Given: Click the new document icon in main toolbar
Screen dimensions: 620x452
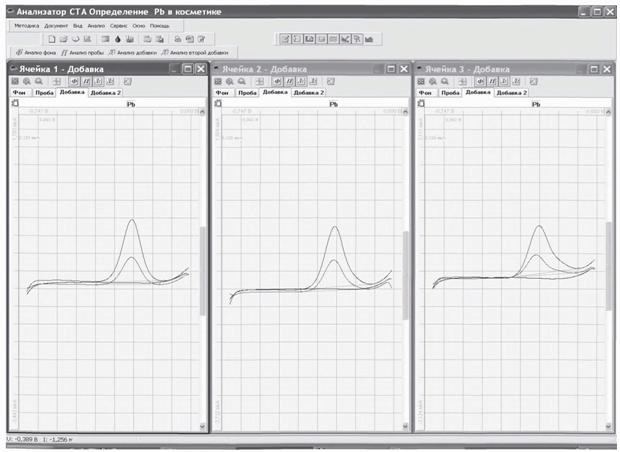Looking at the screenshot, I should pyautogui.click(x=51, y=38).
